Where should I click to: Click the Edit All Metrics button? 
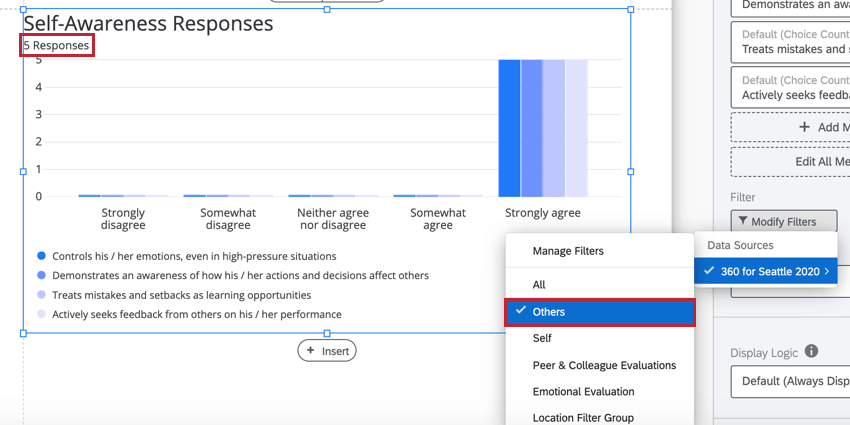pos(790,162)
